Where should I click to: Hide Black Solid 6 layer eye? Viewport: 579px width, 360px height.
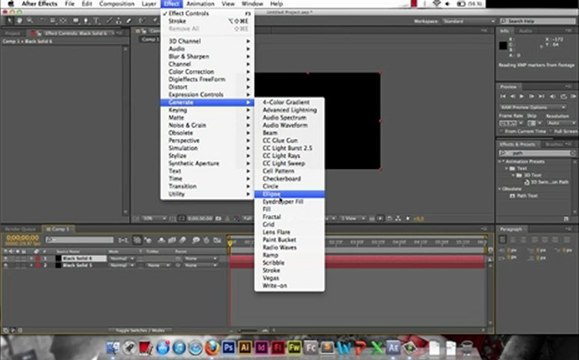pyautogui.click(x=5, y=258)
